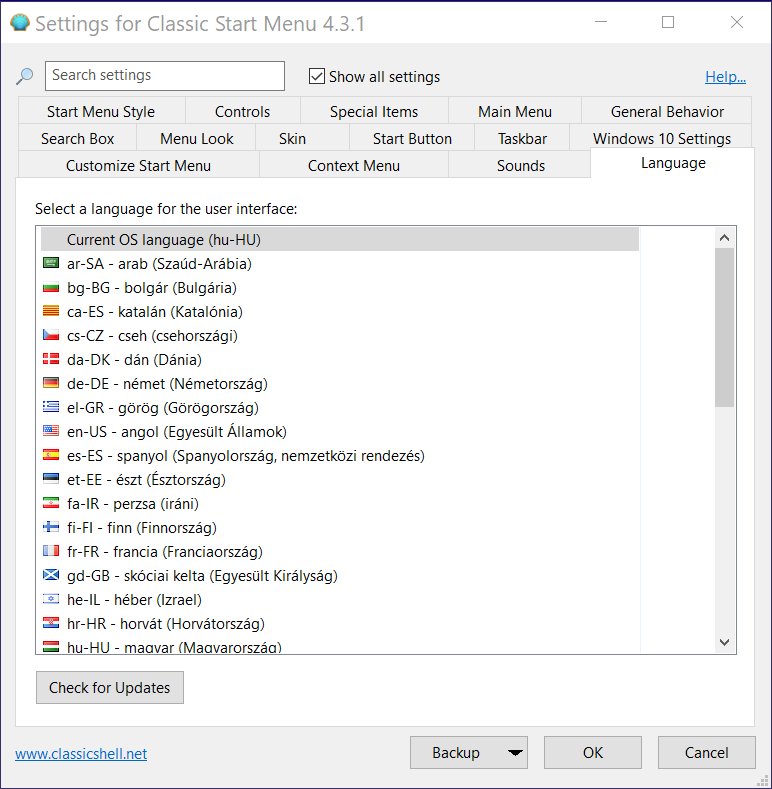Click the language list scroll down arrow
The height and width of the screenshot is (789, 772).
coord(725,642)
